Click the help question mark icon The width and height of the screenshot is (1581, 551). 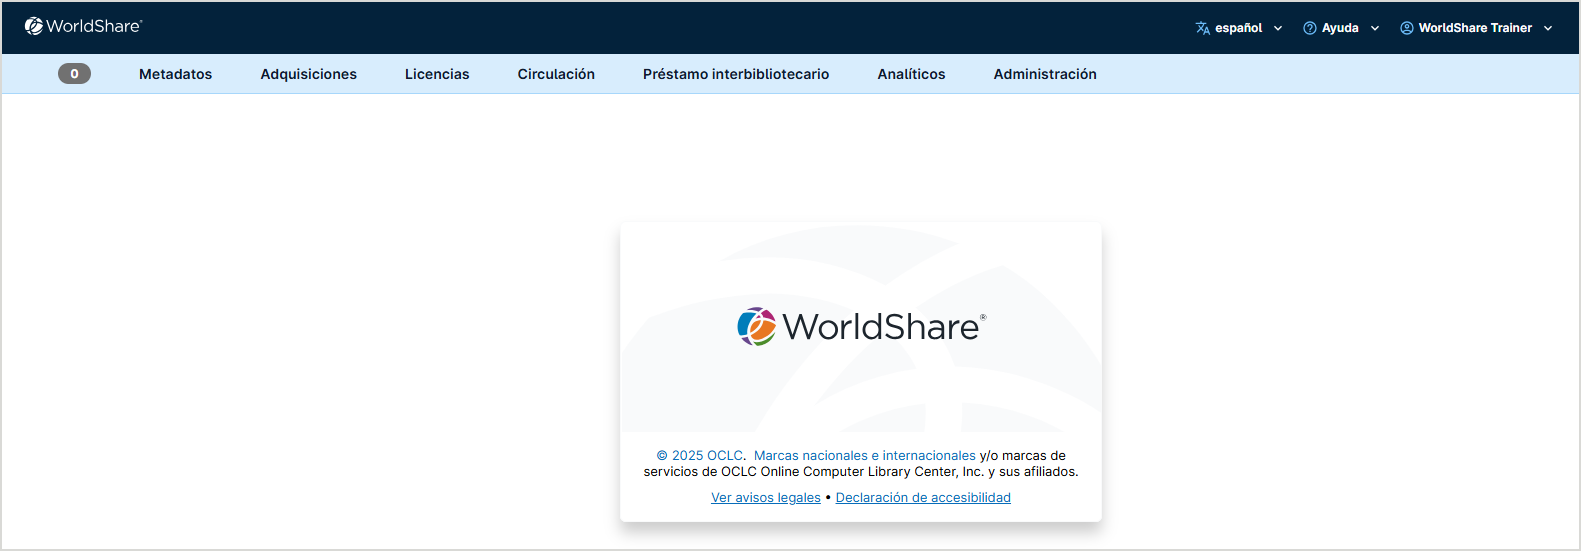[1310, 28]
